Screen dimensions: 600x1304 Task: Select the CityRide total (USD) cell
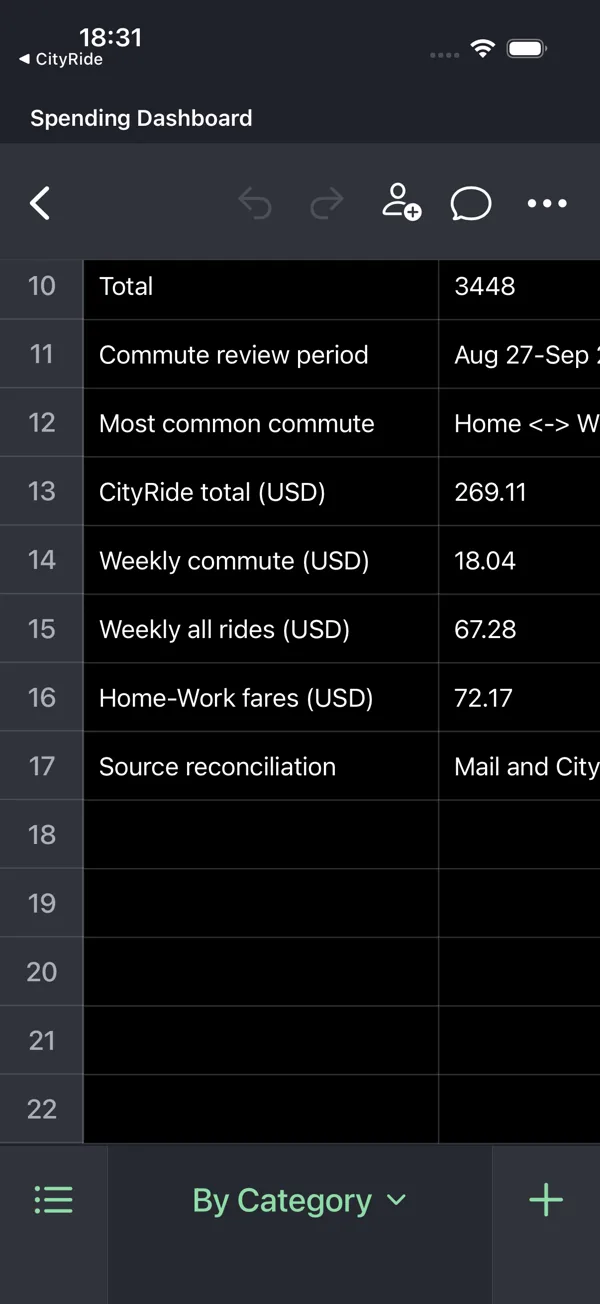click(261, 492)
